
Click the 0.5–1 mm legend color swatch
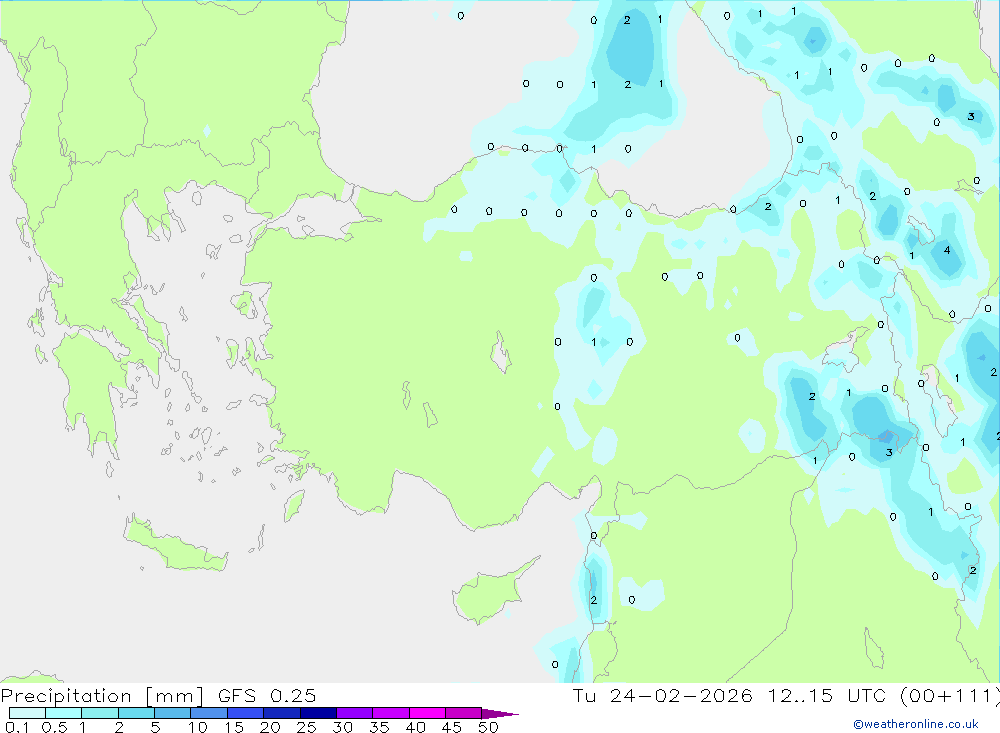64,713
